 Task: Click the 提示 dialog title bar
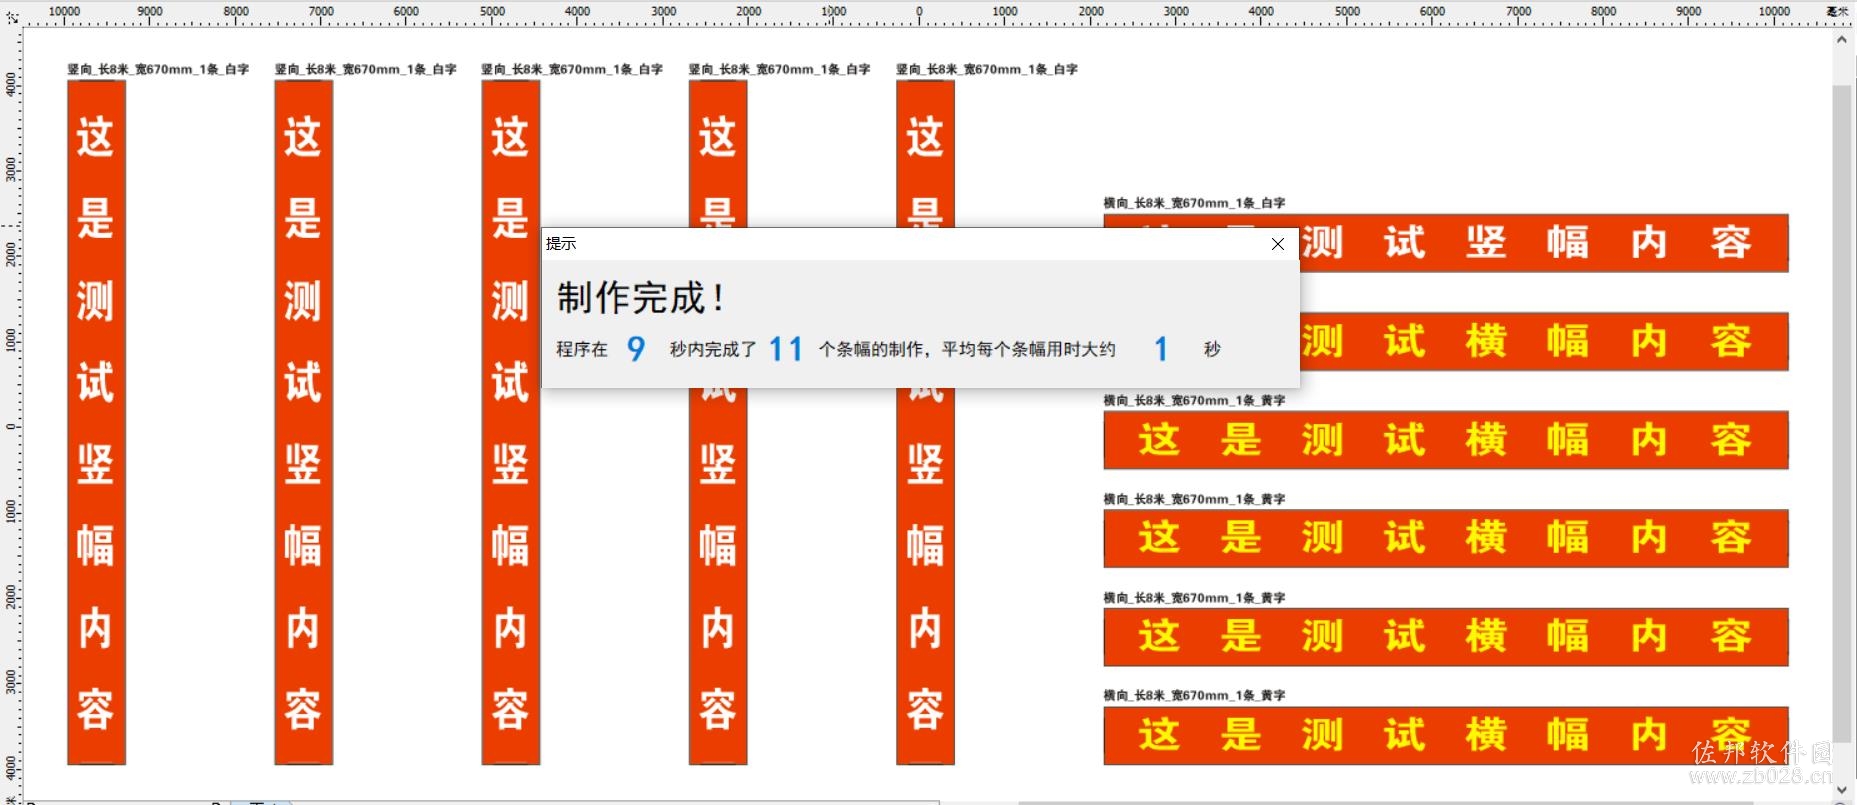click(x=900, y=244)
